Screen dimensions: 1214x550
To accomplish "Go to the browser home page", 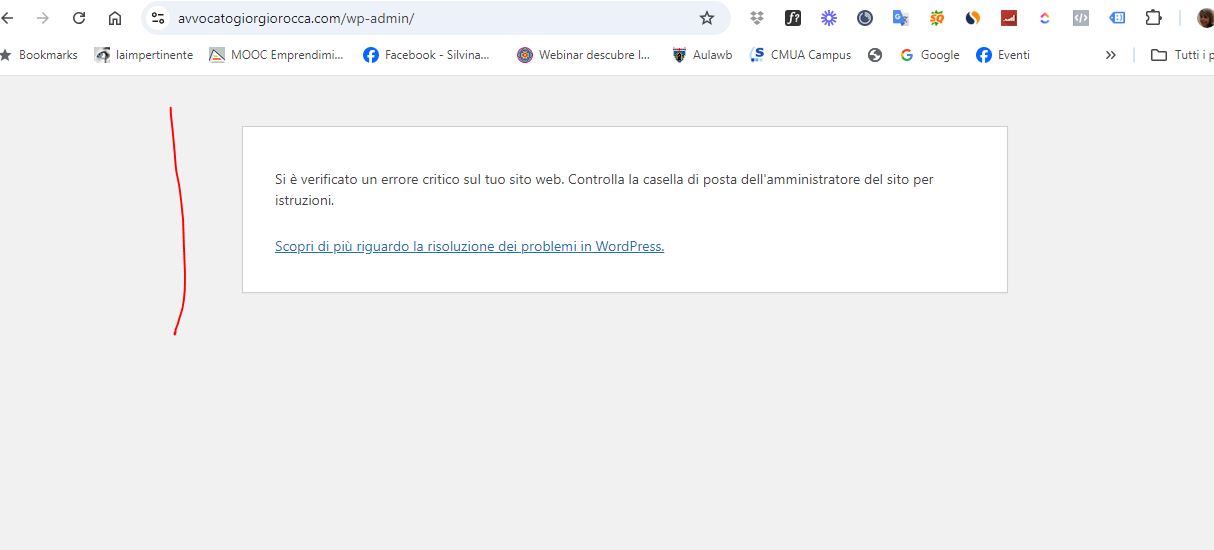I will [115, 18].
